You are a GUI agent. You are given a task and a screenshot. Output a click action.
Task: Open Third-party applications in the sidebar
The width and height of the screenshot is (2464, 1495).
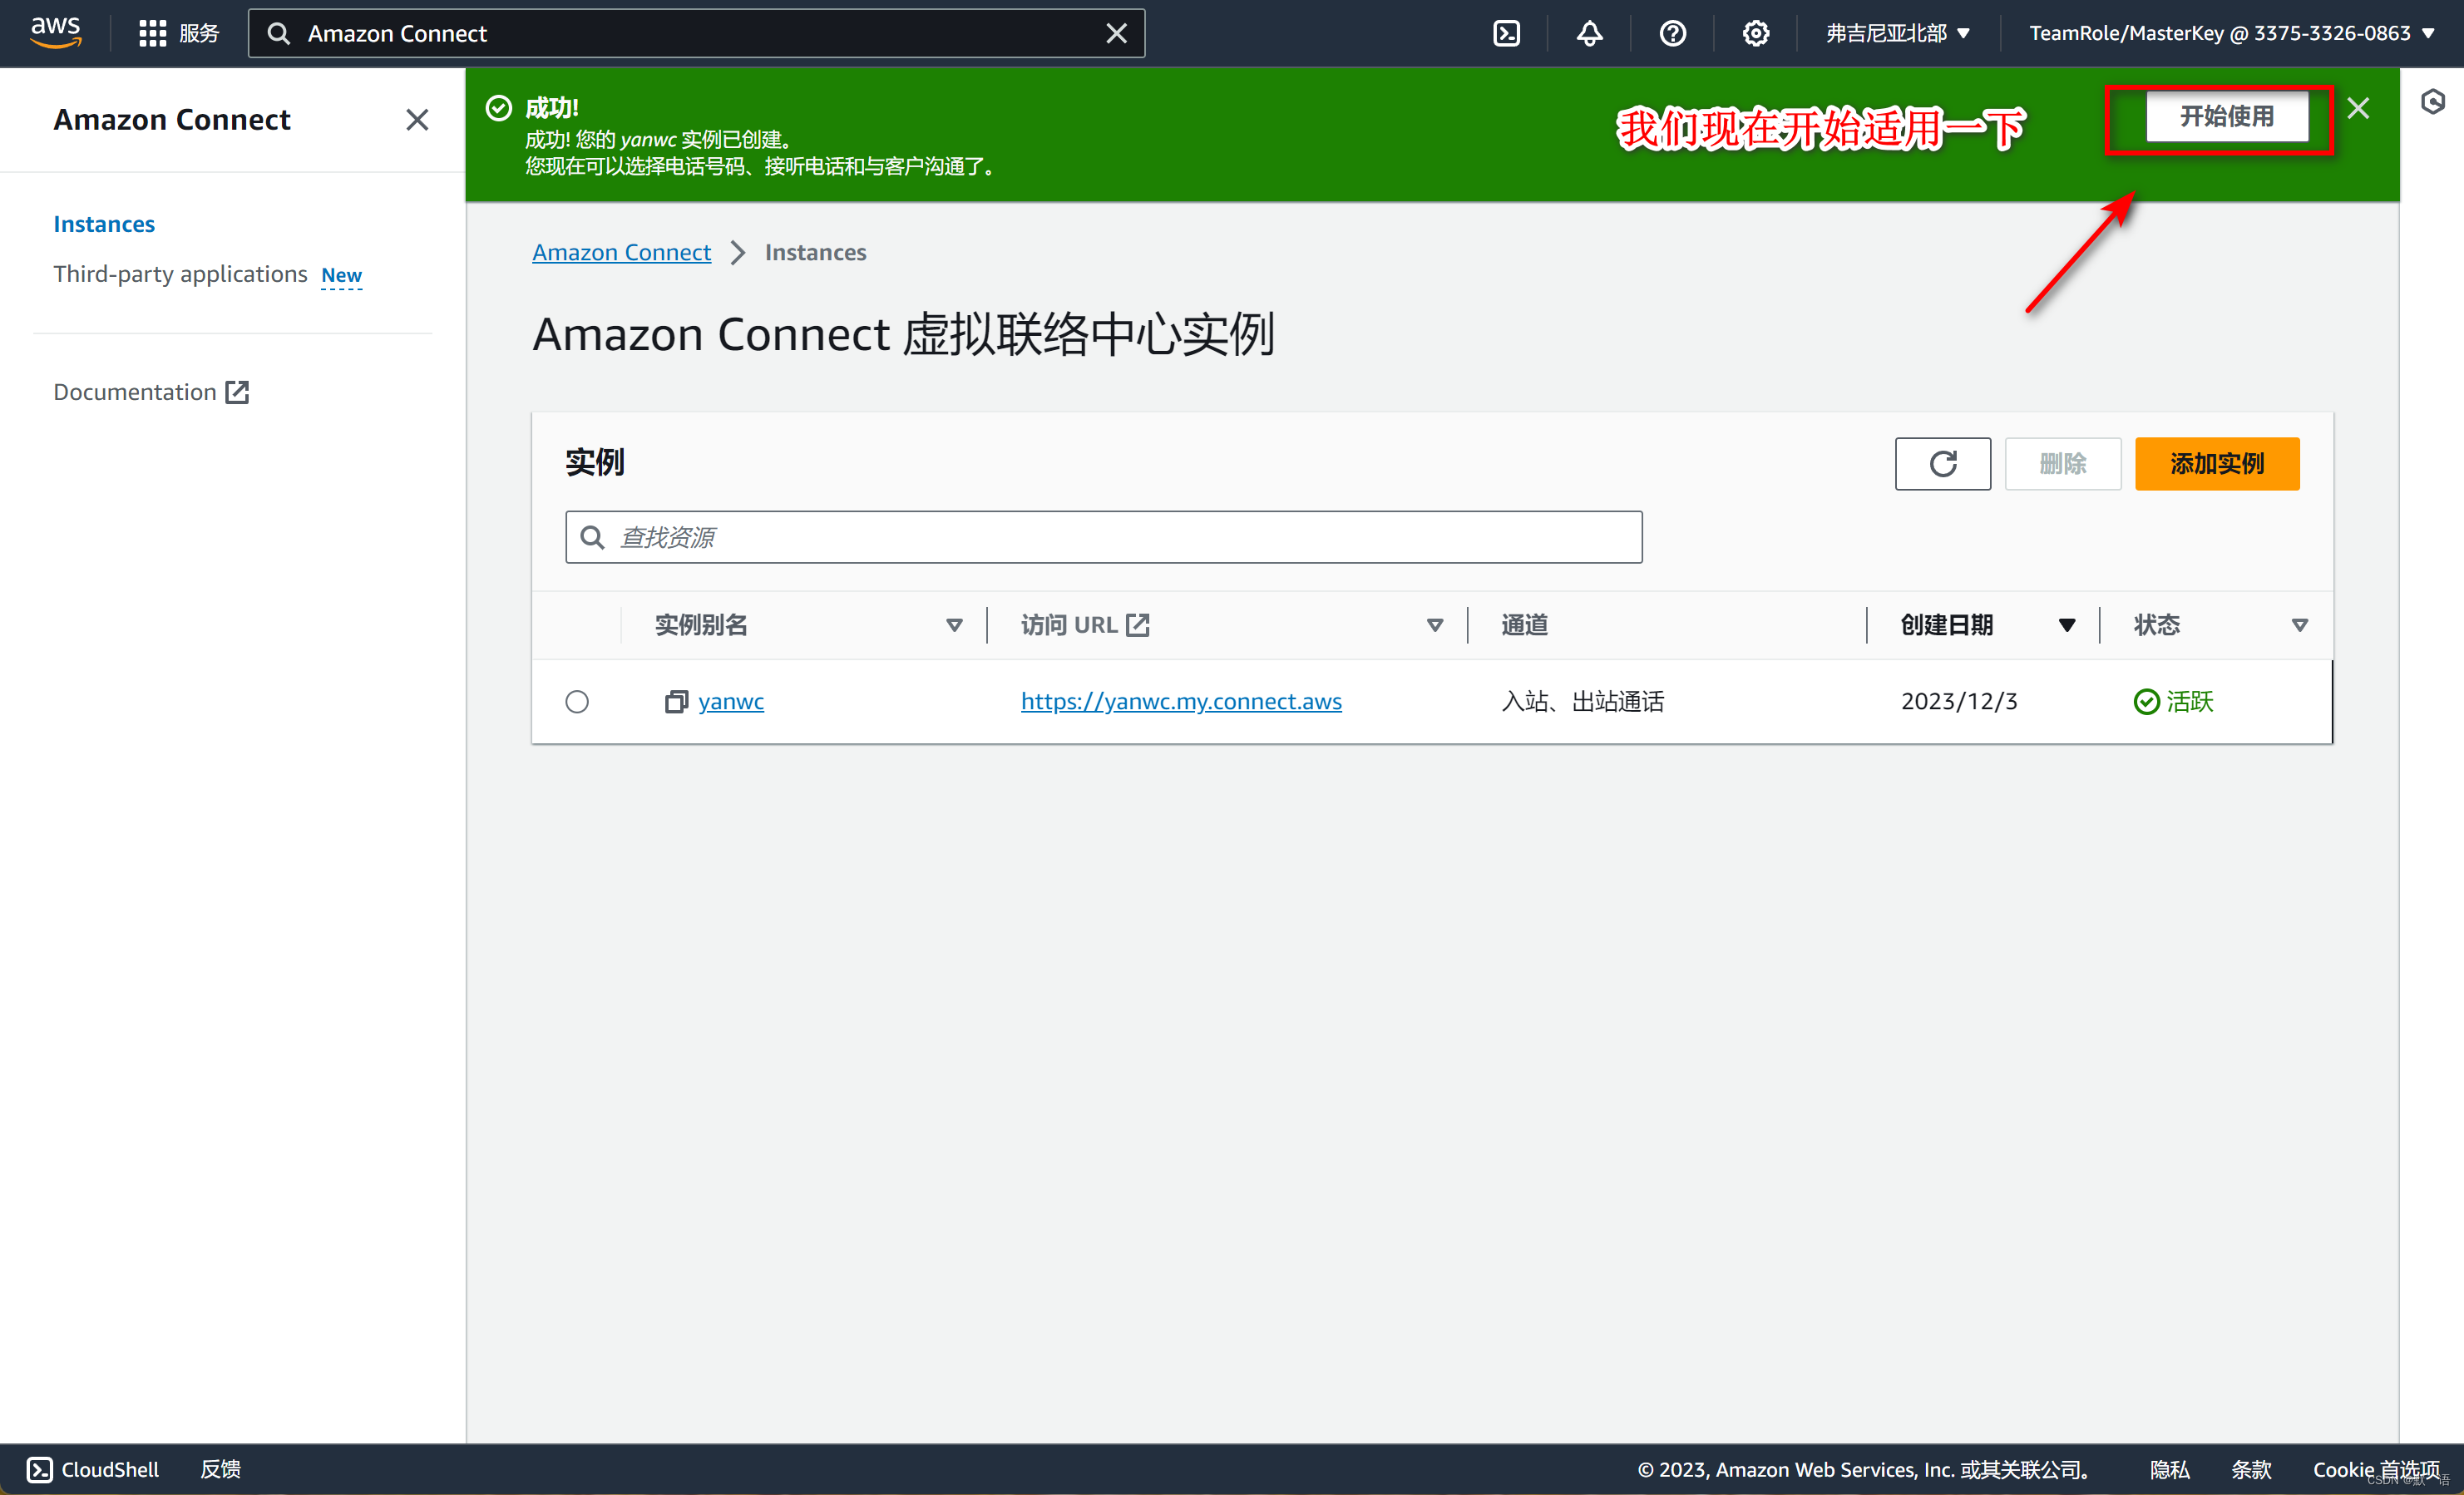[x=180, y=274]
